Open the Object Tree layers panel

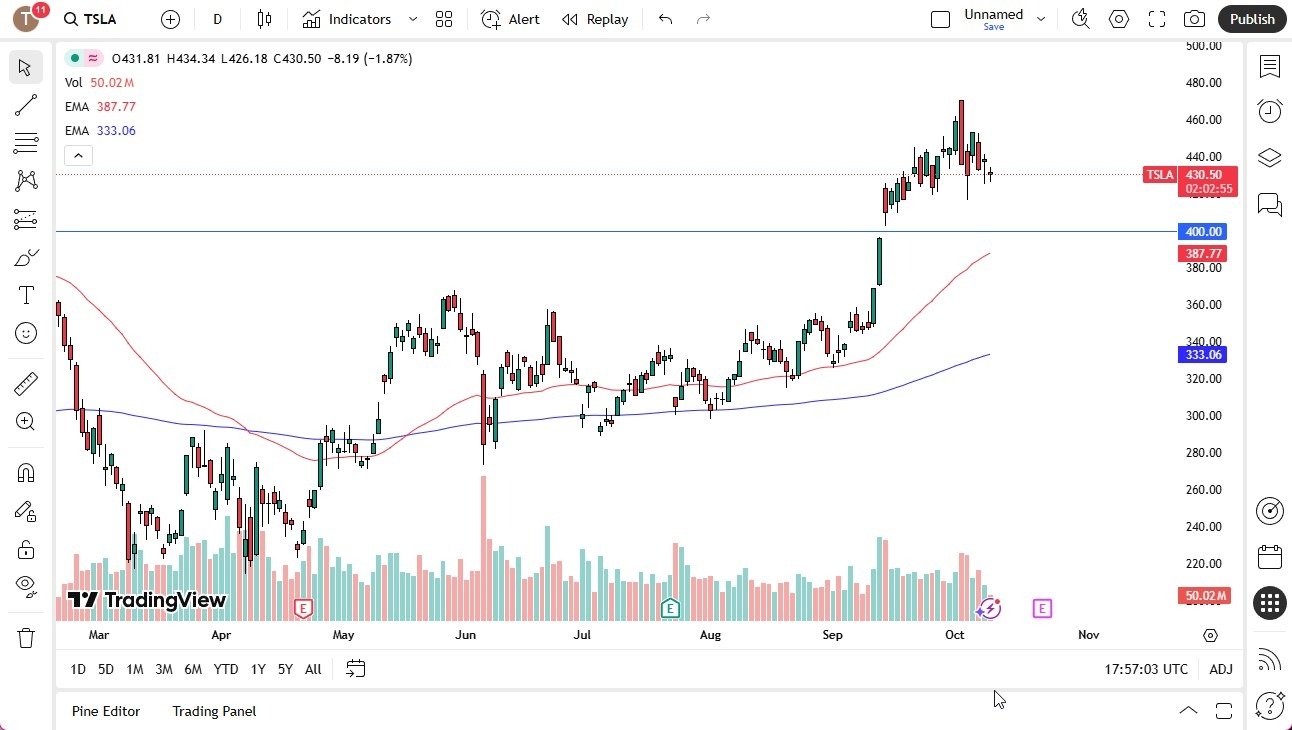tap(1270, 157)
